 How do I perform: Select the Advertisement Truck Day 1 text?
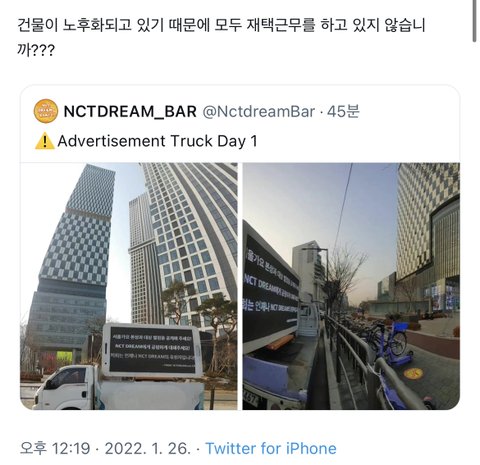[157, 141]
